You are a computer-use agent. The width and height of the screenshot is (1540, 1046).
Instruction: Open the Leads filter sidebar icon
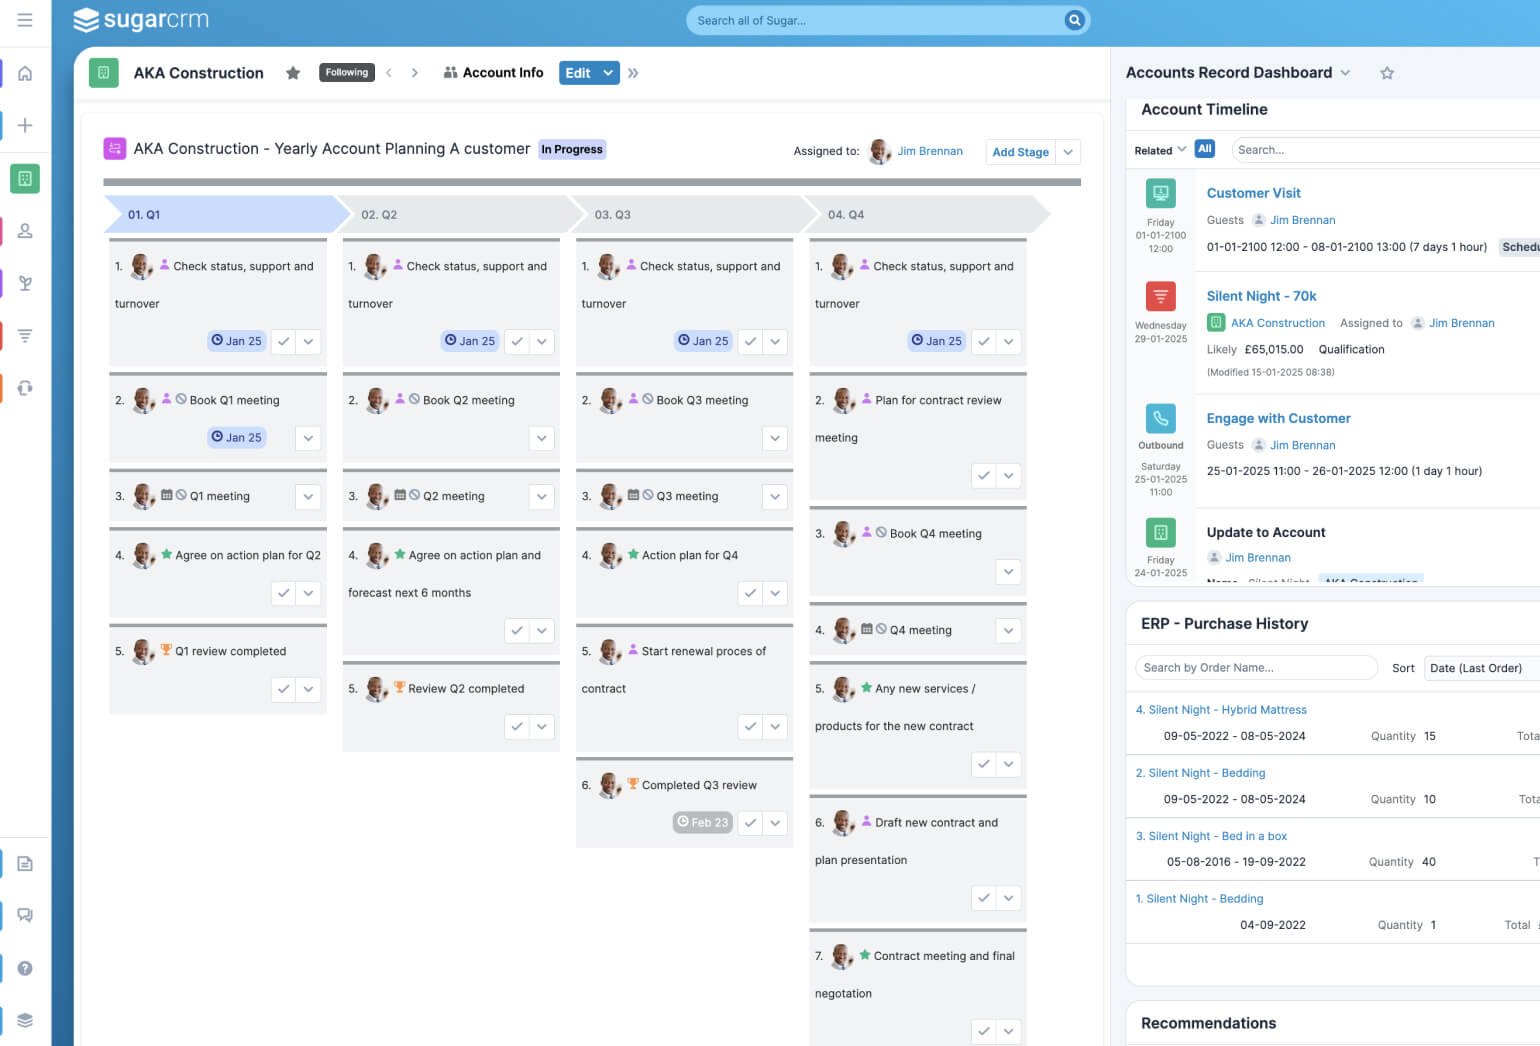click(25, 335)
